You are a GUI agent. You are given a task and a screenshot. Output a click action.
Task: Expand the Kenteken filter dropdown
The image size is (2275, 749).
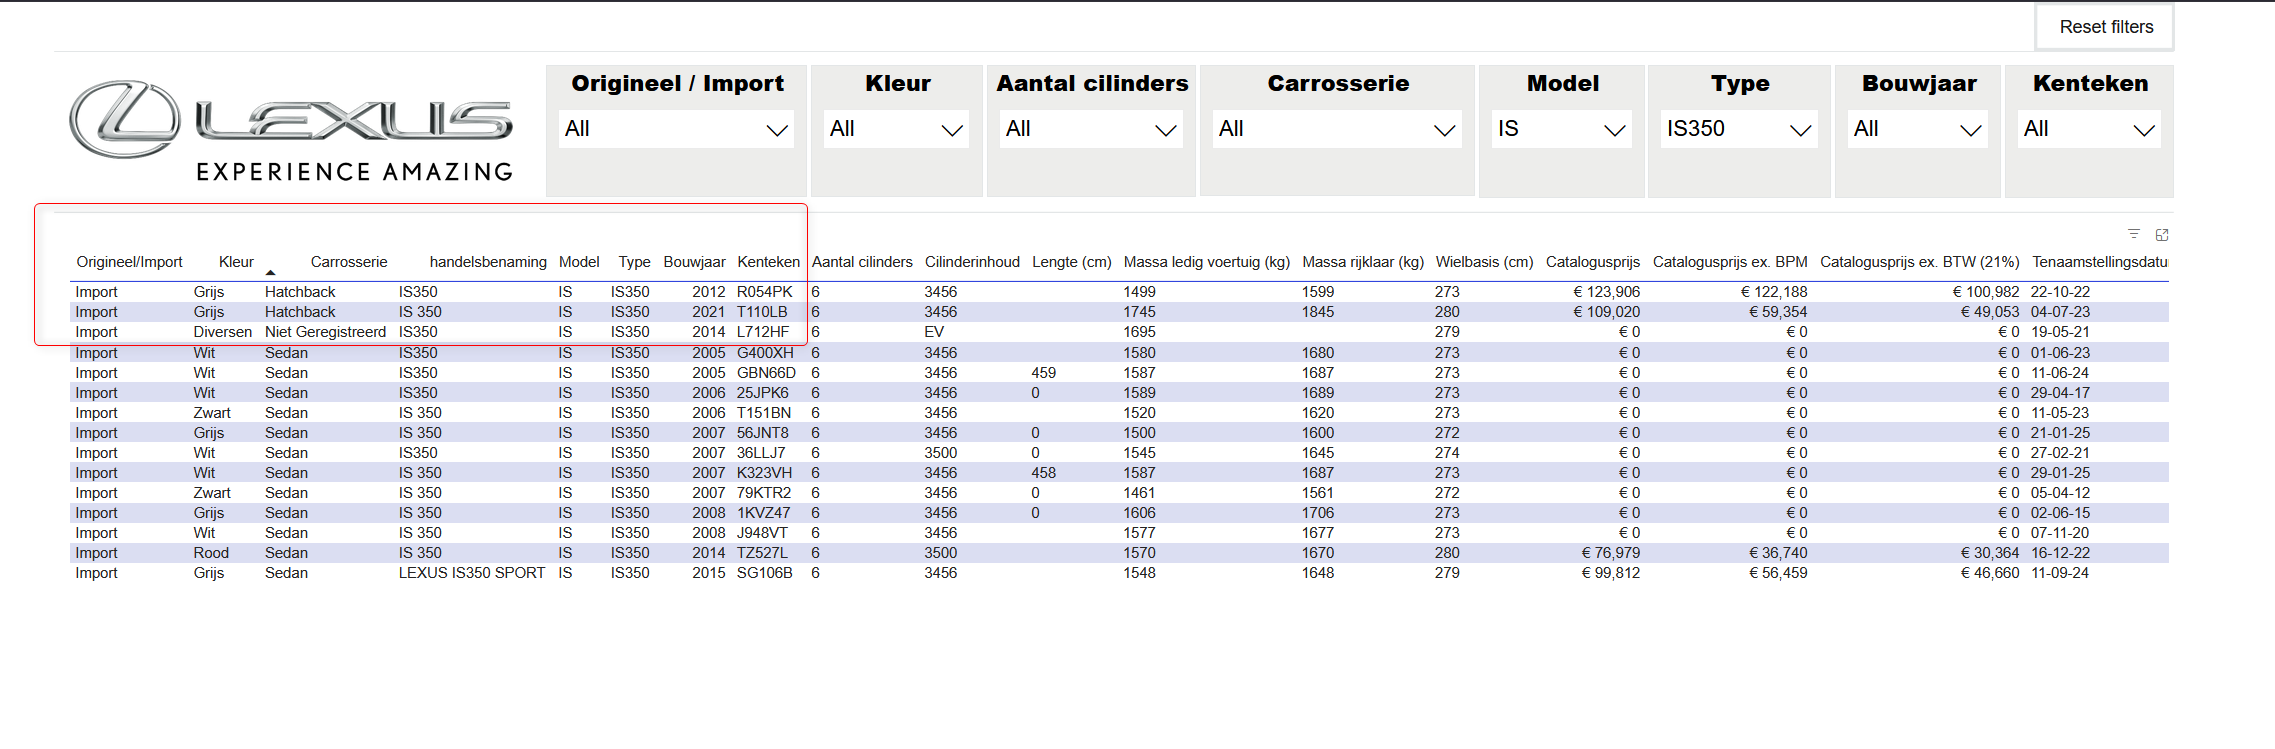(2088, 130)
